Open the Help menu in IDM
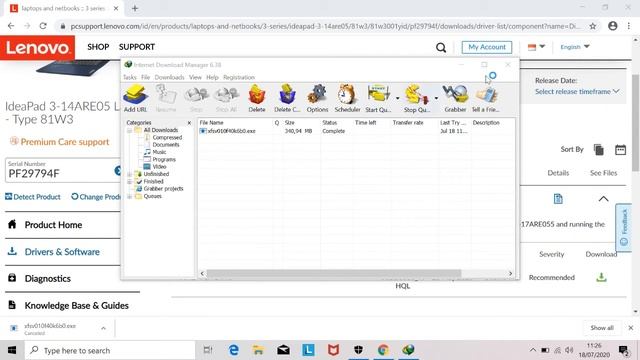The image size is (640, 360). pos(212,77)
